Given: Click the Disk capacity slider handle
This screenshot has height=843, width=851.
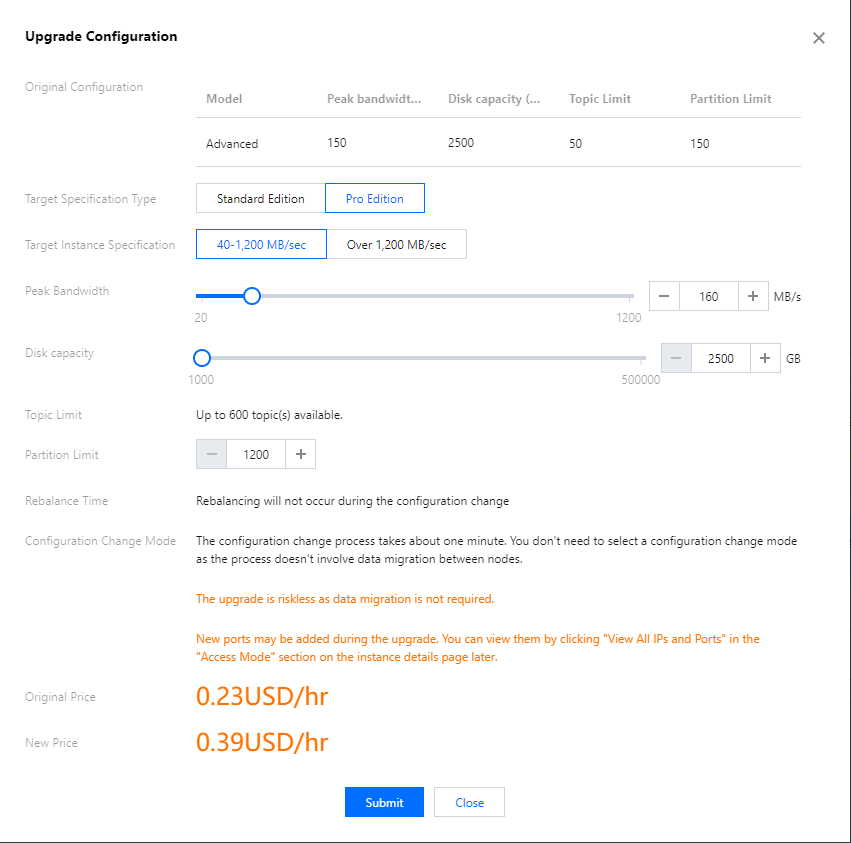Looking at the screenshot, I should click(201, 357).
